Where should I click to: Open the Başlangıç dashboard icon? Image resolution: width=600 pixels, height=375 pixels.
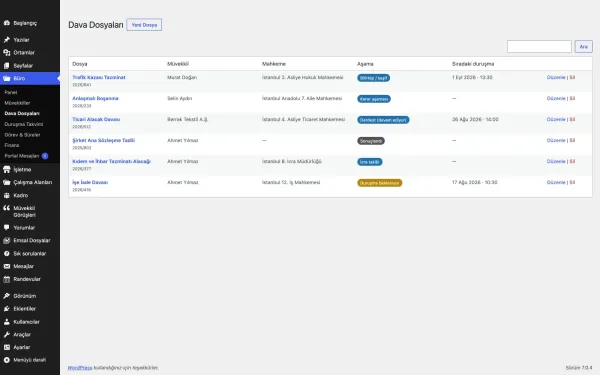(7, 23)
